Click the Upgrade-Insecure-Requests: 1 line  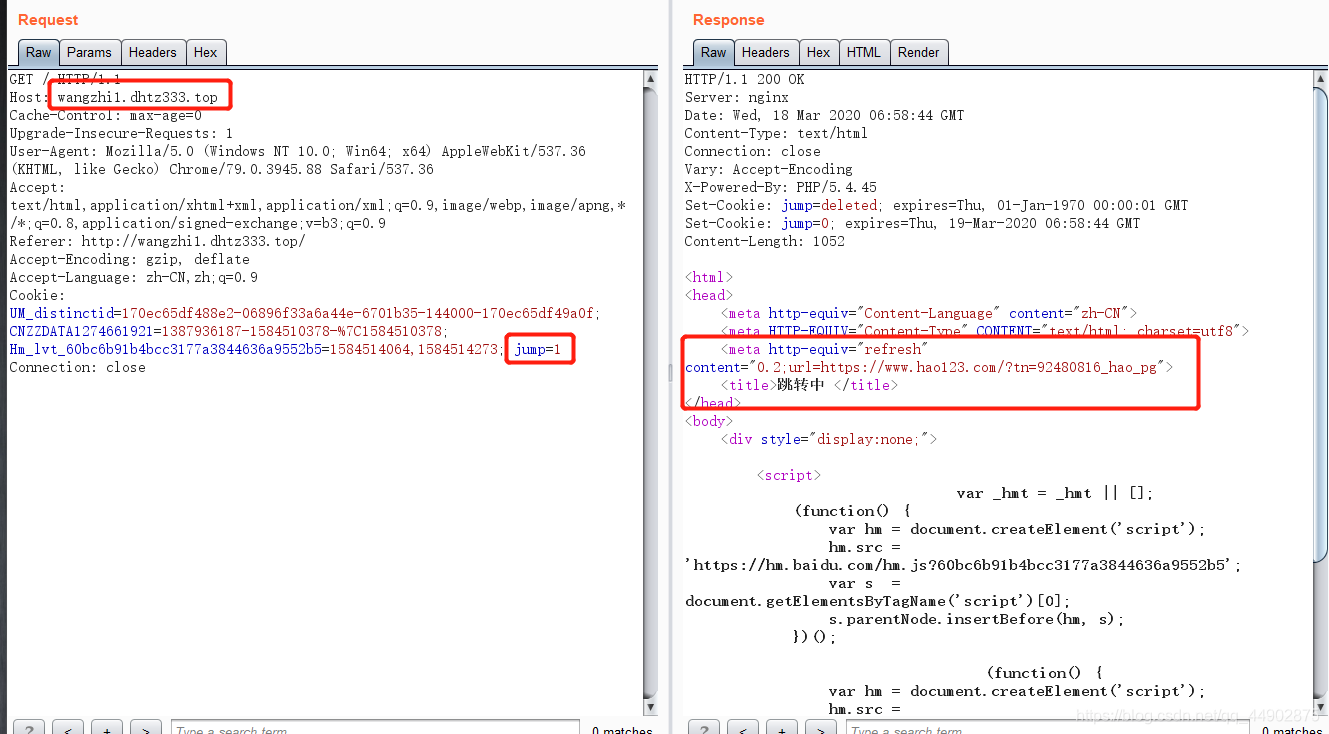121,133
